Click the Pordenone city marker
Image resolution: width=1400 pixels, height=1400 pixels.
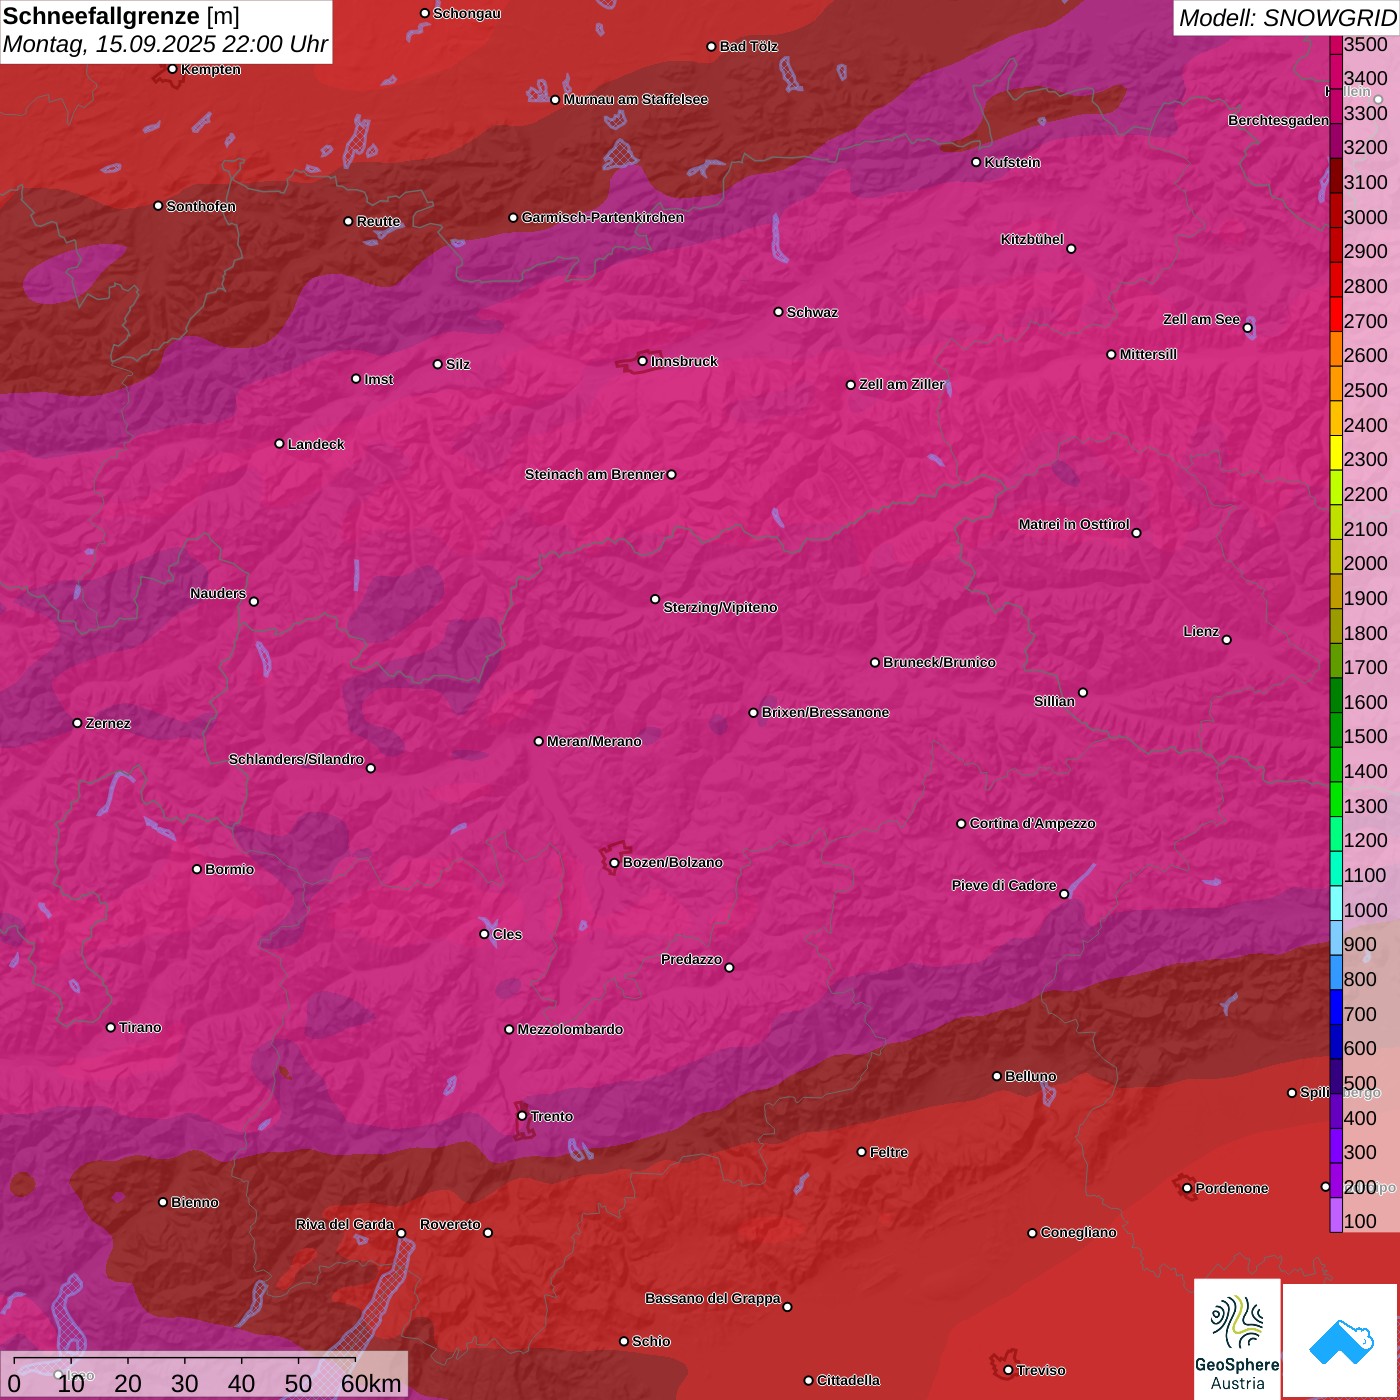[x=1187, y=1188]
